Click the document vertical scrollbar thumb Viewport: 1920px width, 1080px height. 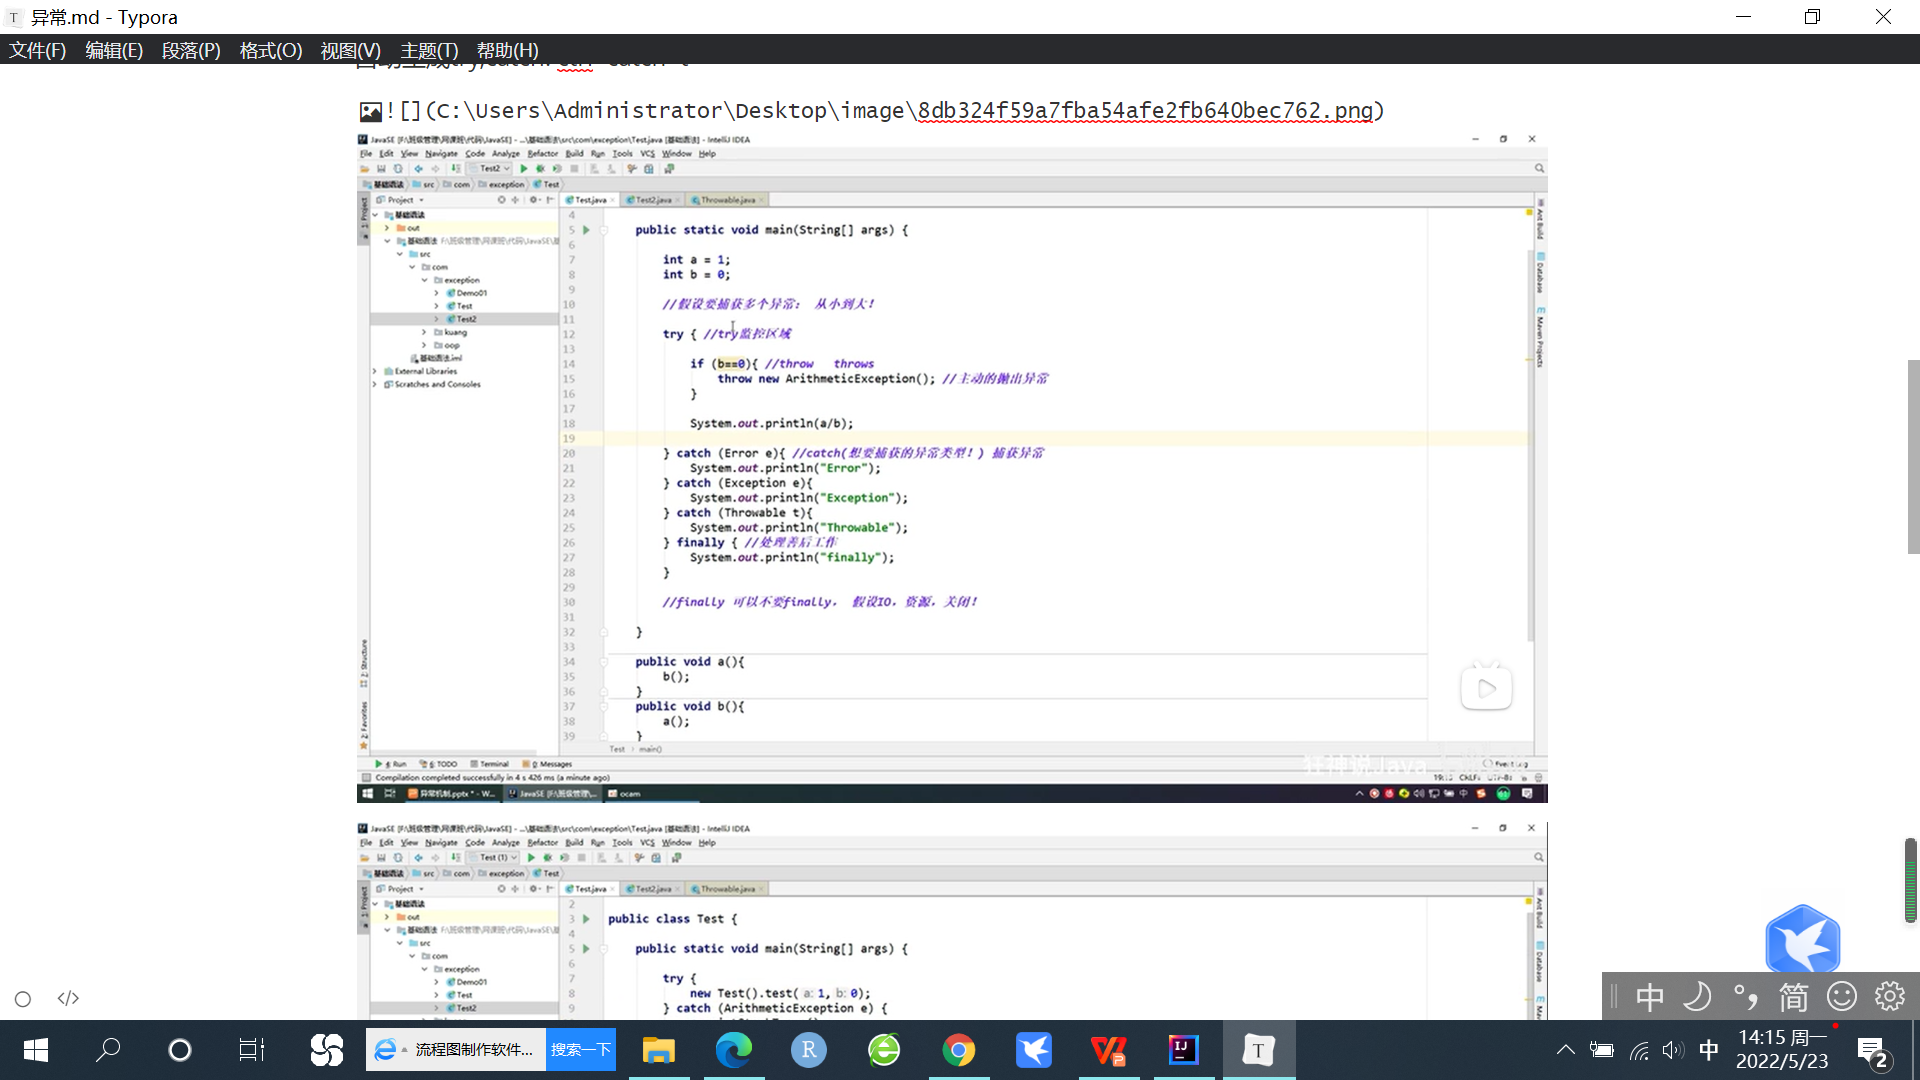[1913, 456]
